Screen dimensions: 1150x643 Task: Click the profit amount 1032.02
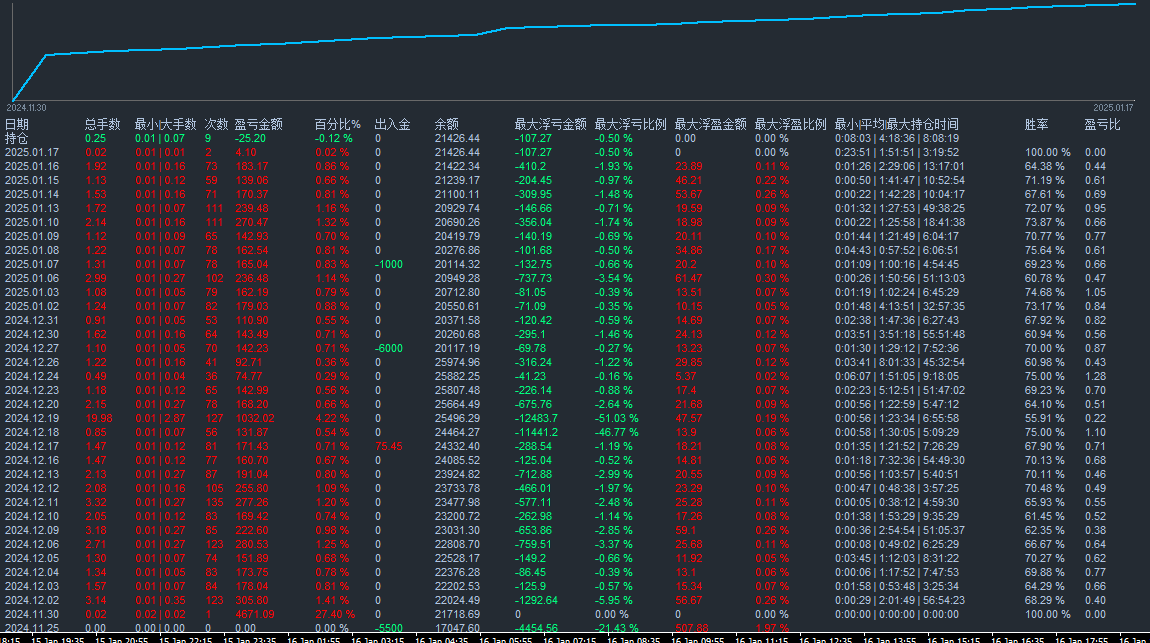(255, 419)
